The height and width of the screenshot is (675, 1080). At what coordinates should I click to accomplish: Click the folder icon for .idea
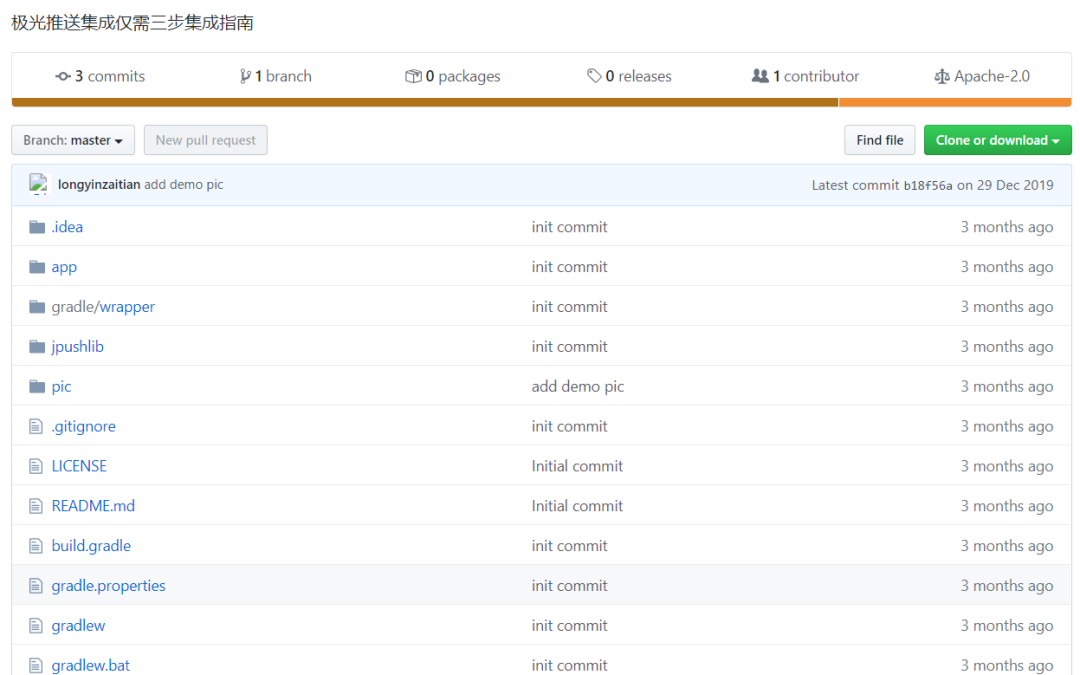[37, 227]
